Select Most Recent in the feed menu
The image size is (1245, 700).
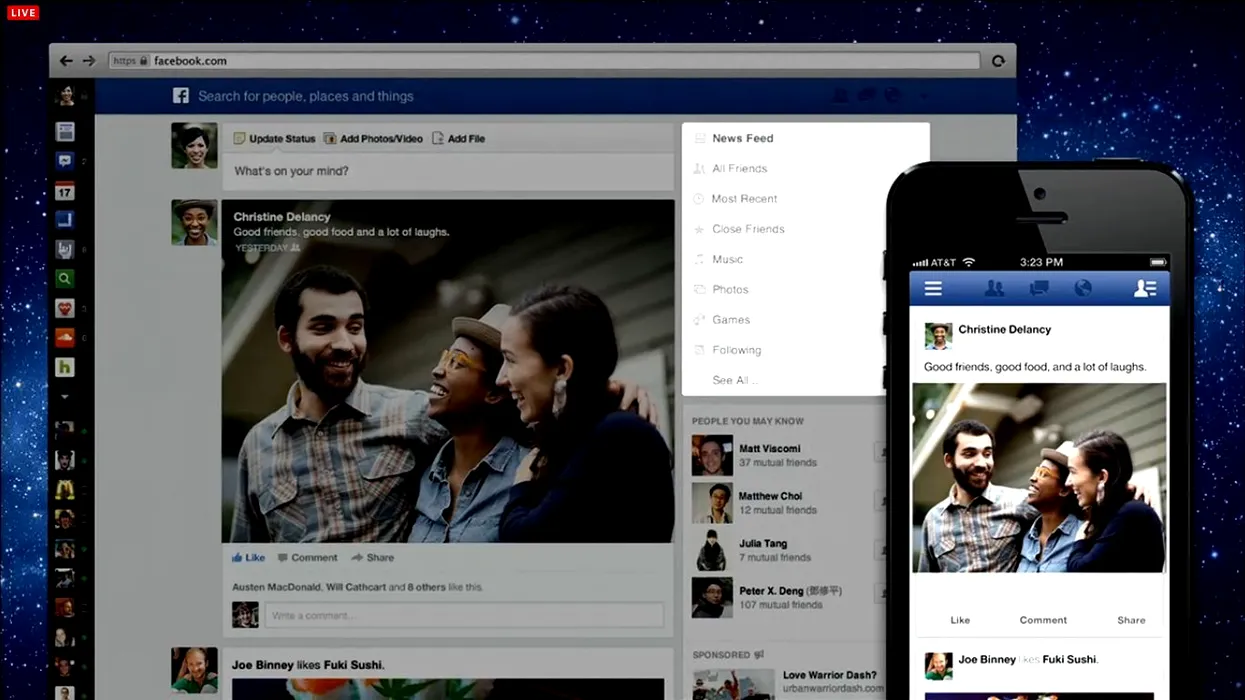coord(744,199)
